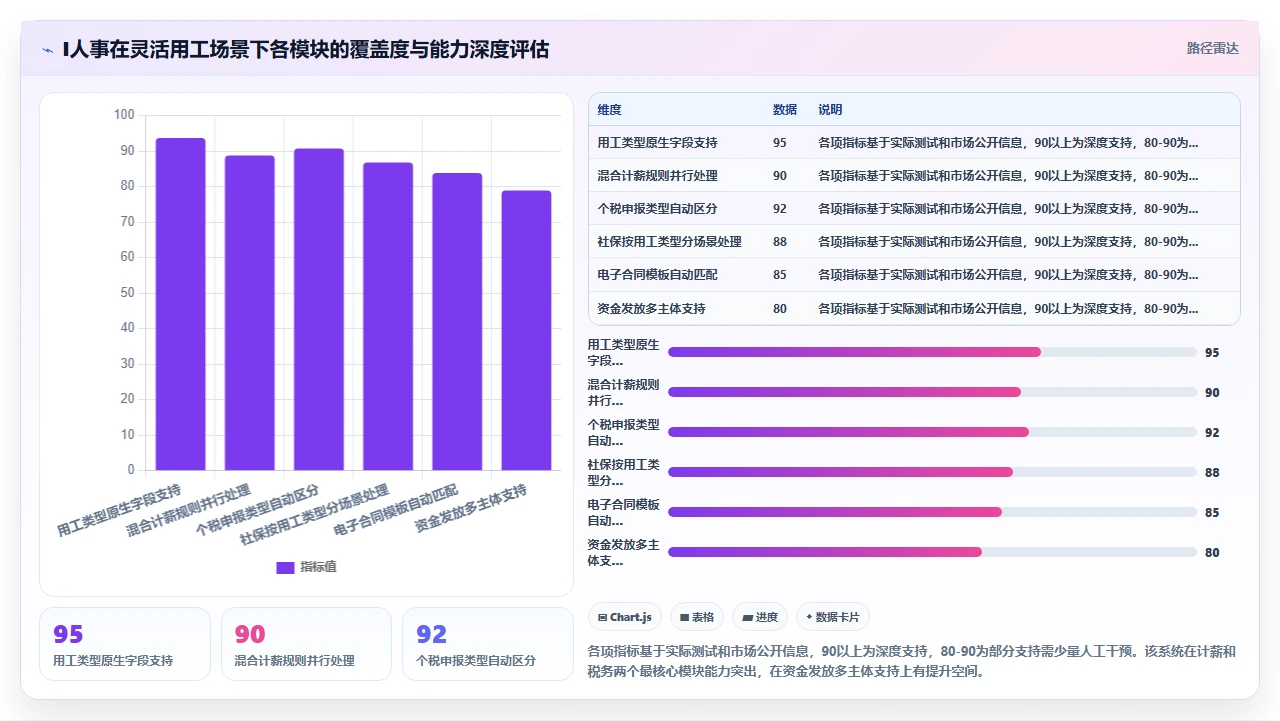
Task: Select table row 个税申报类型自动区分
Action: pos(914,209)
